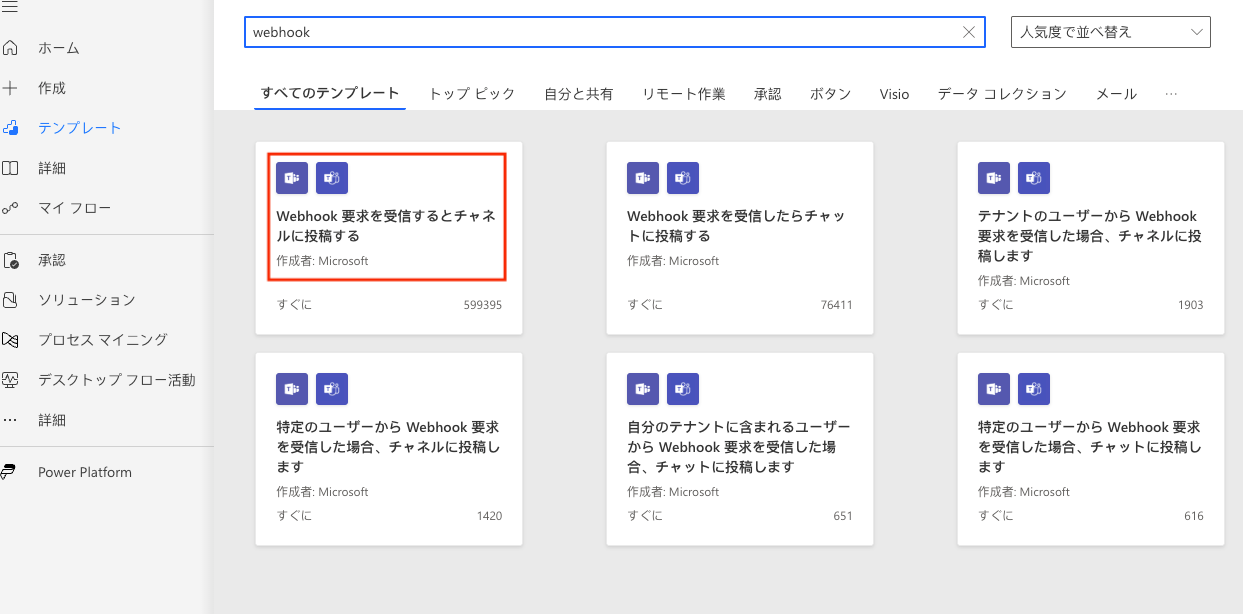
Task: Click the usage count 599395
Action: click(483, 305)
